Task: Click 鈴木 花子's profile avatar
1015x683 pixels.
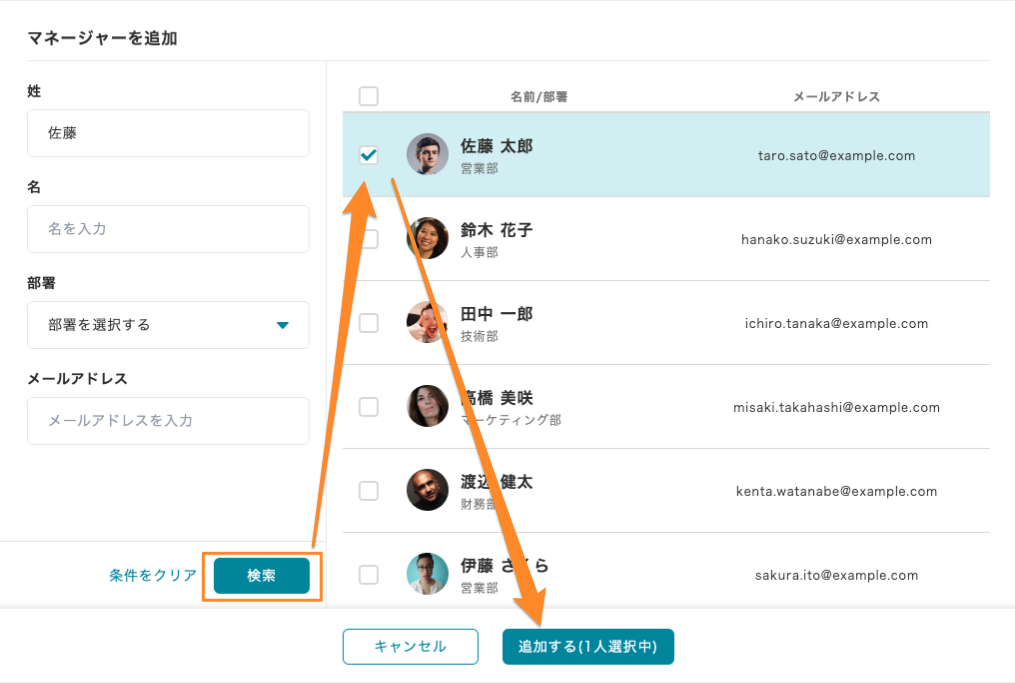Action: [x=427, y=239]
